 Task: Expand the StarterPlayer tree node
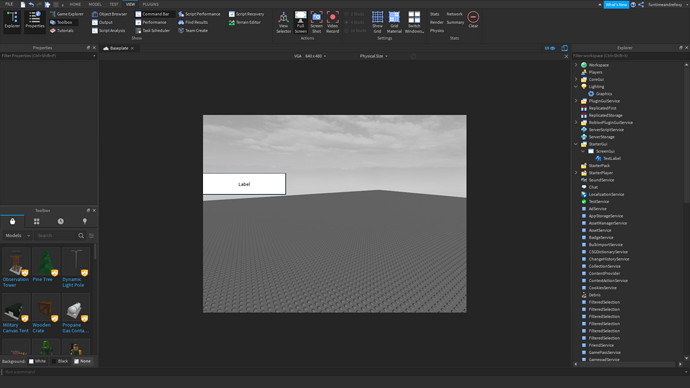coord(576,172)
